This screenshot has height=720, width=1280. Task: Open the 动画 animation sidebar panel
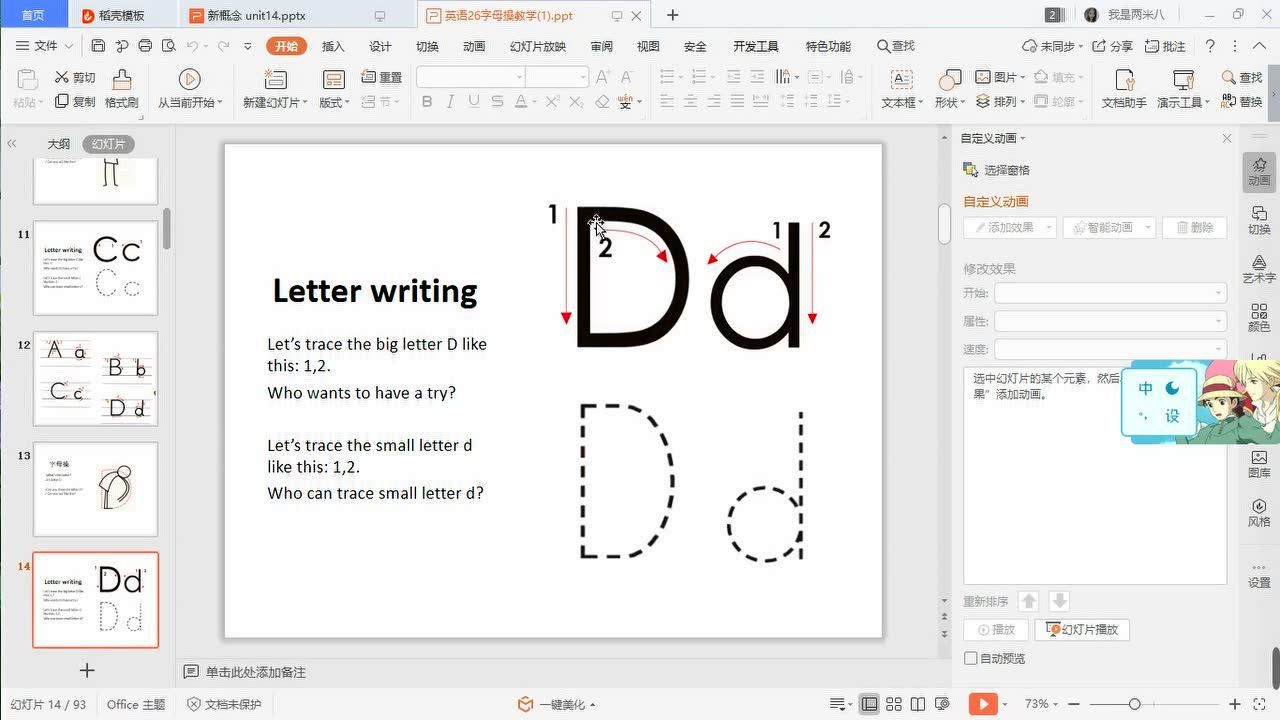click(1259, 171)
